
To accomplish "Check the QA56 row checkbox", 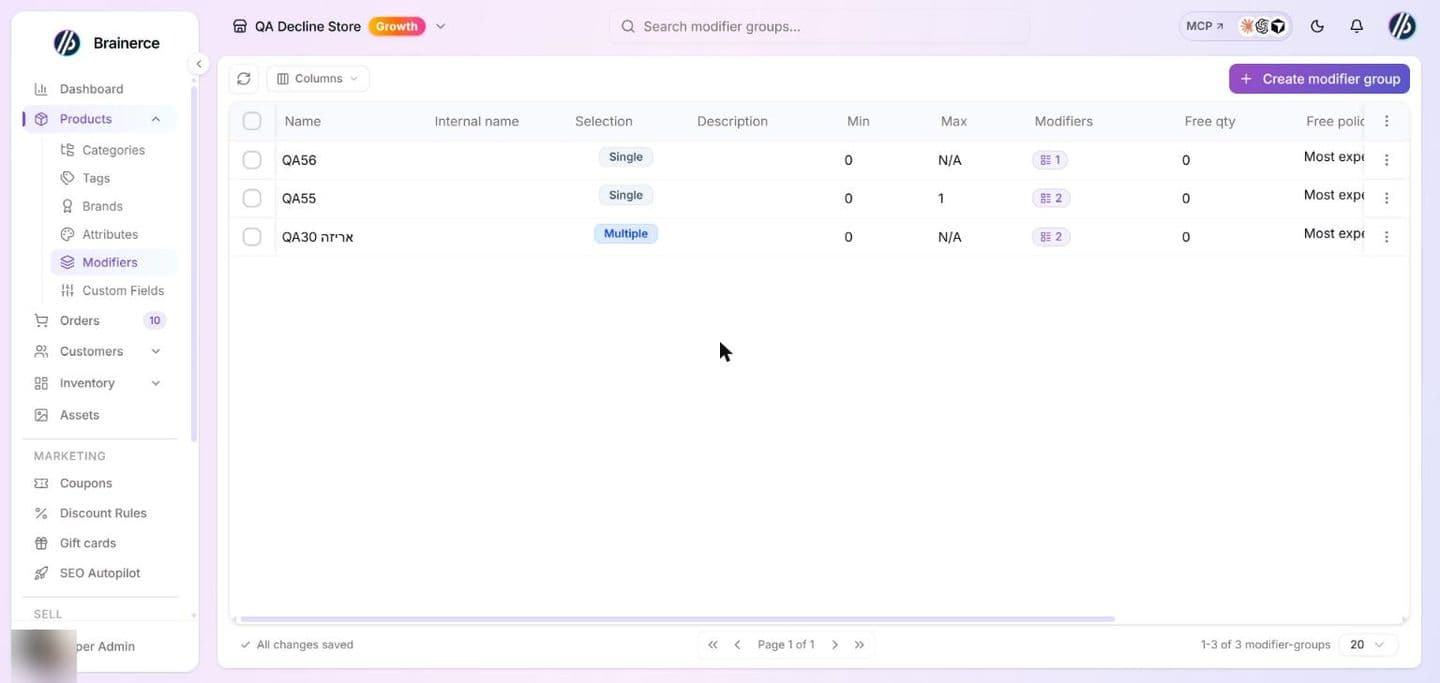I will pyautogui.click(x=252, y=160).
